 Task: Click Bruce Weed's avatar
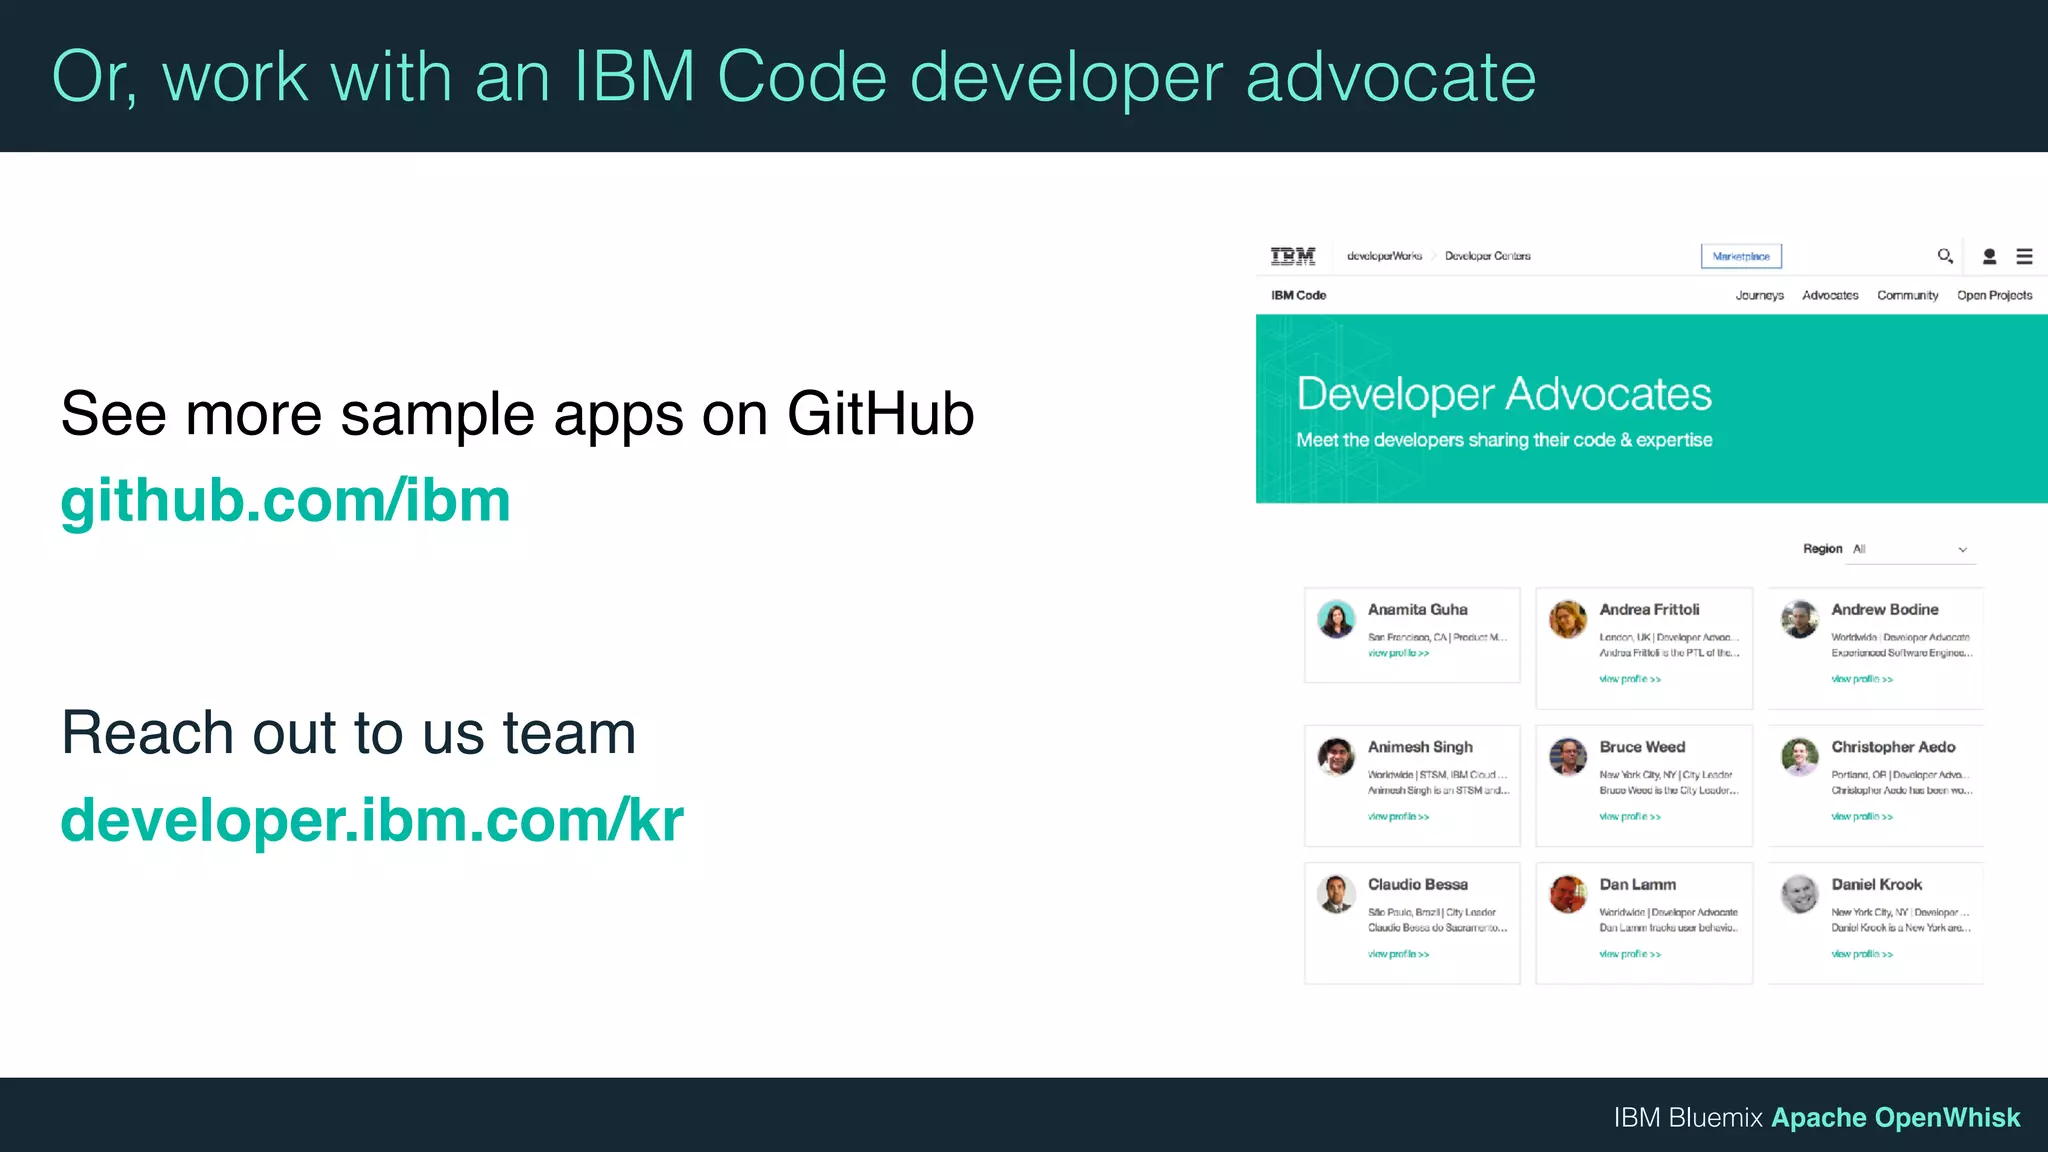(1568, 757)
